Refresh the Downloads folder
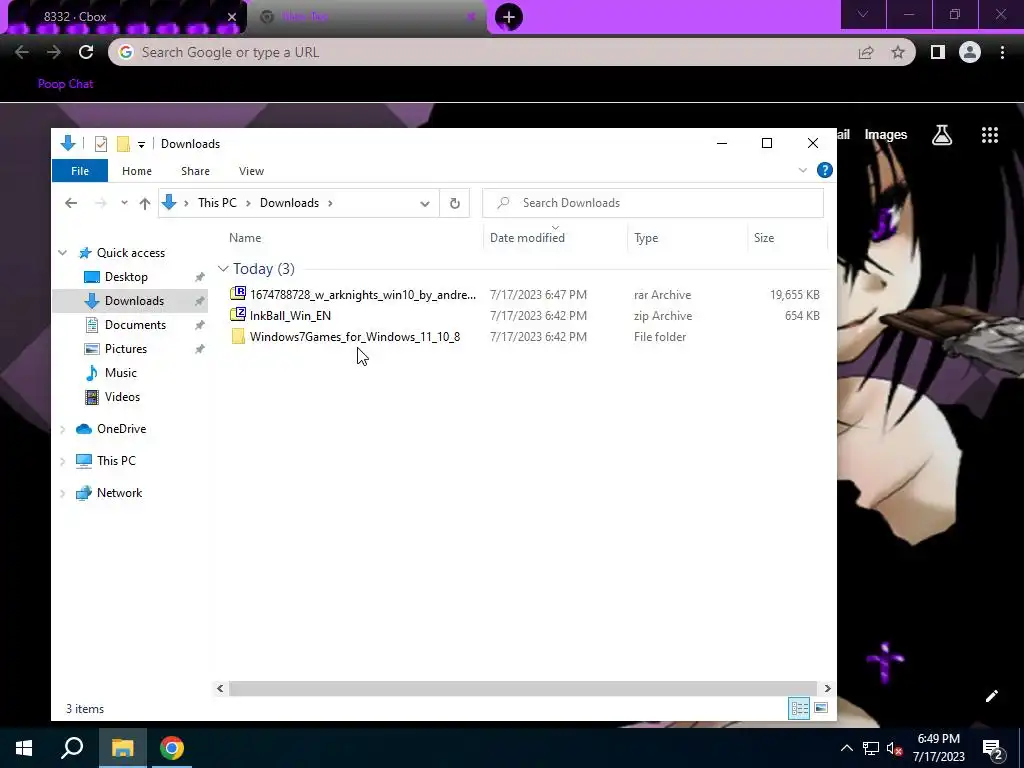 tap(455, 203)
